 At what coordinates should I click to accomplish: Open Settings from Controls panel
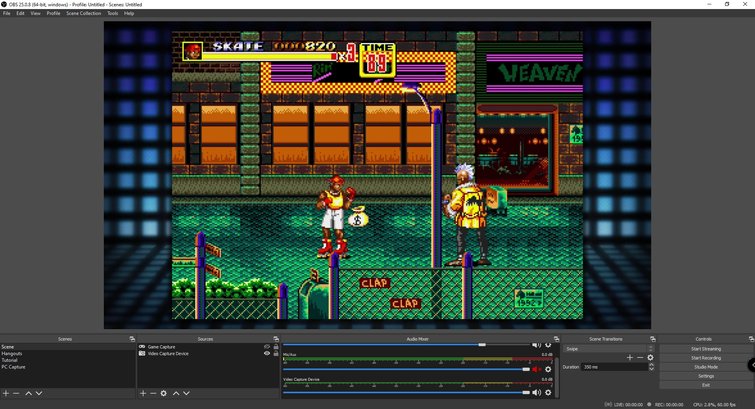pos(706,376)
